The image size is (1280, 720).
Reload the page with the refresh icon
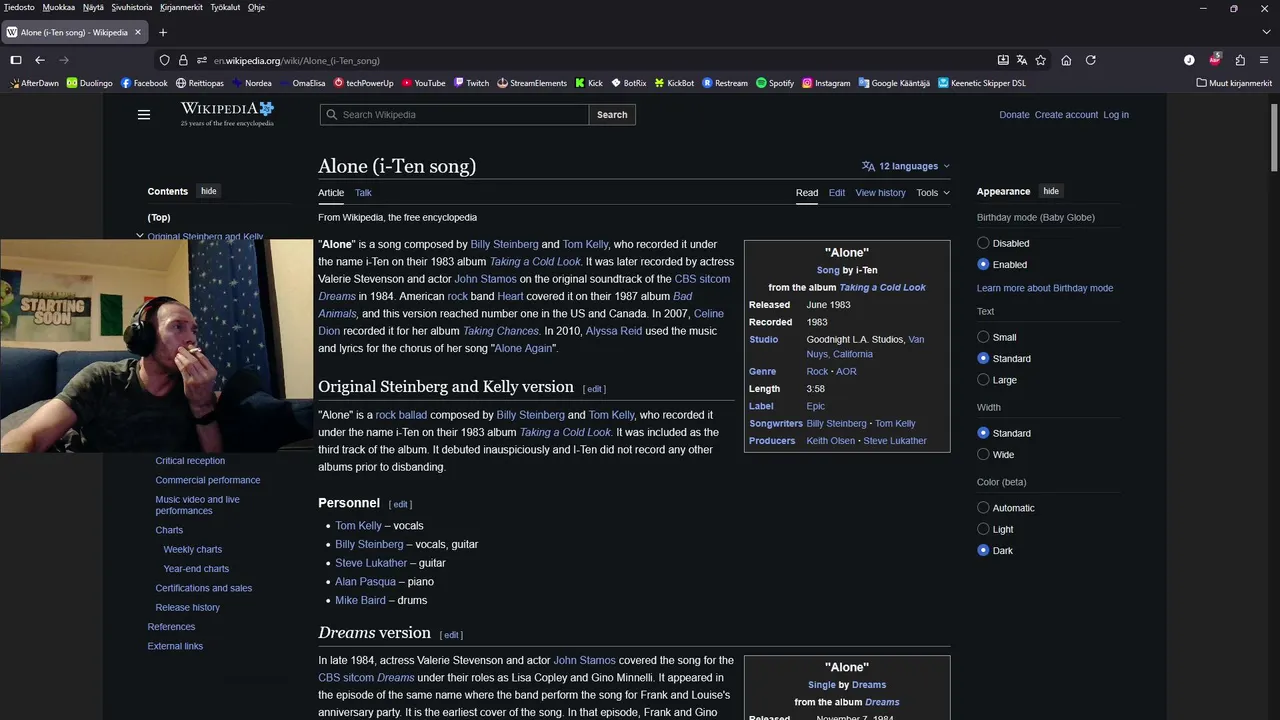tap(1091, 60)
